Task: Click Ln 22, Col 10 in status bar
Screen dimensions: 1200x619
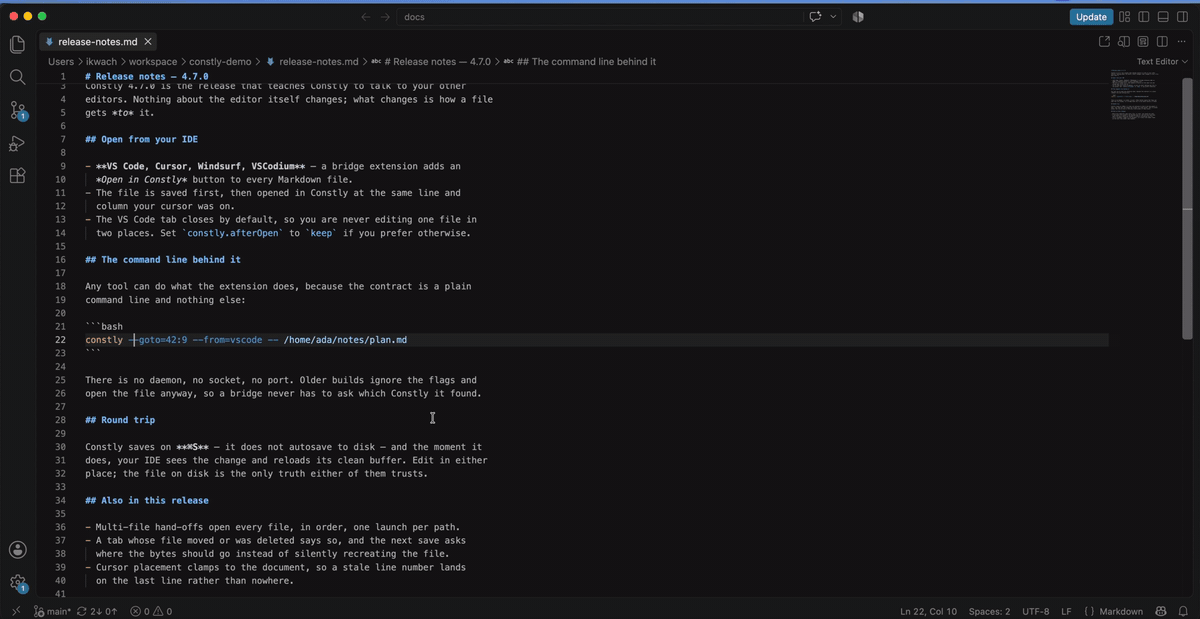Action: pyautogui.click(x=928, y=611)
